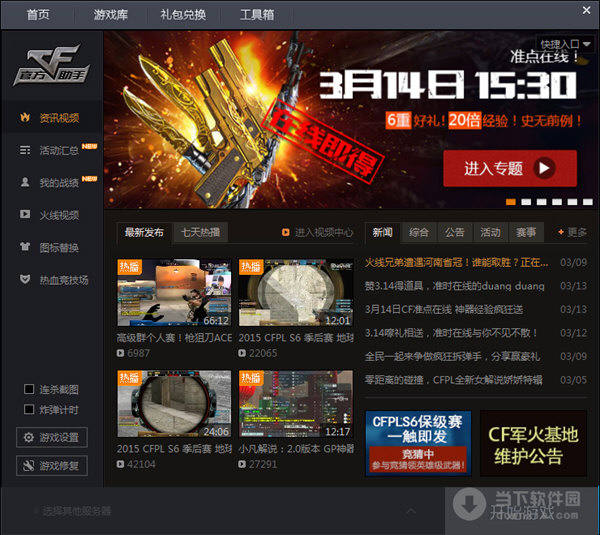The height and width of the screenshot is (535, 600).
Task: Select the third banner indicator dot
Action: pyautogui.click(x=541, y=202)
